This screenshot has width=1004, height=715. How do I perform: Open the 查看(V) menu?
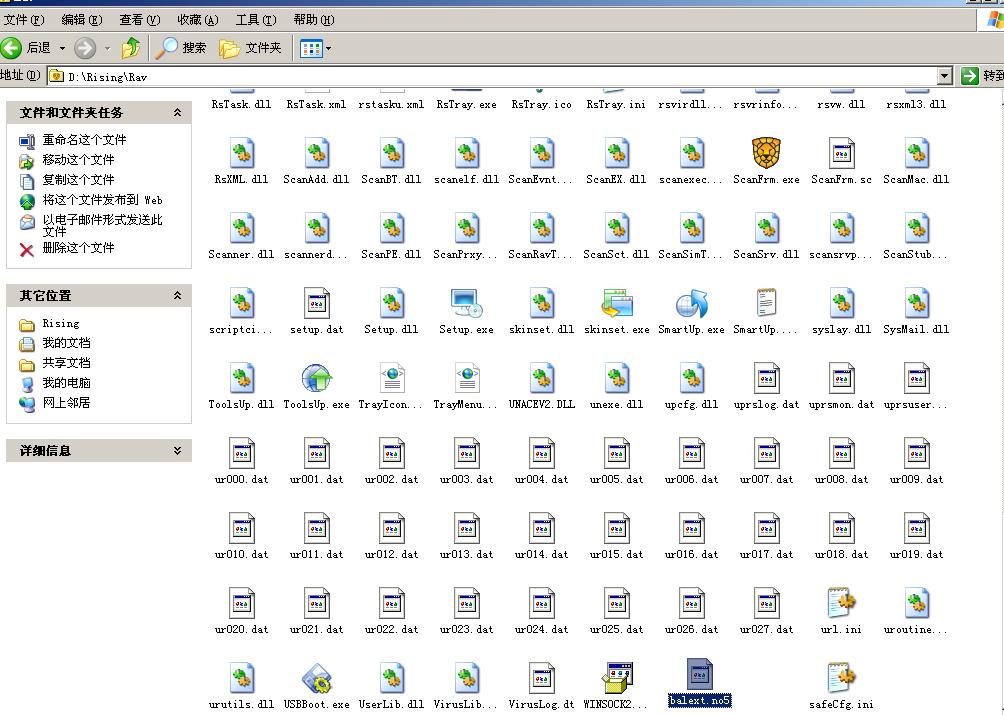coord(139,20)
